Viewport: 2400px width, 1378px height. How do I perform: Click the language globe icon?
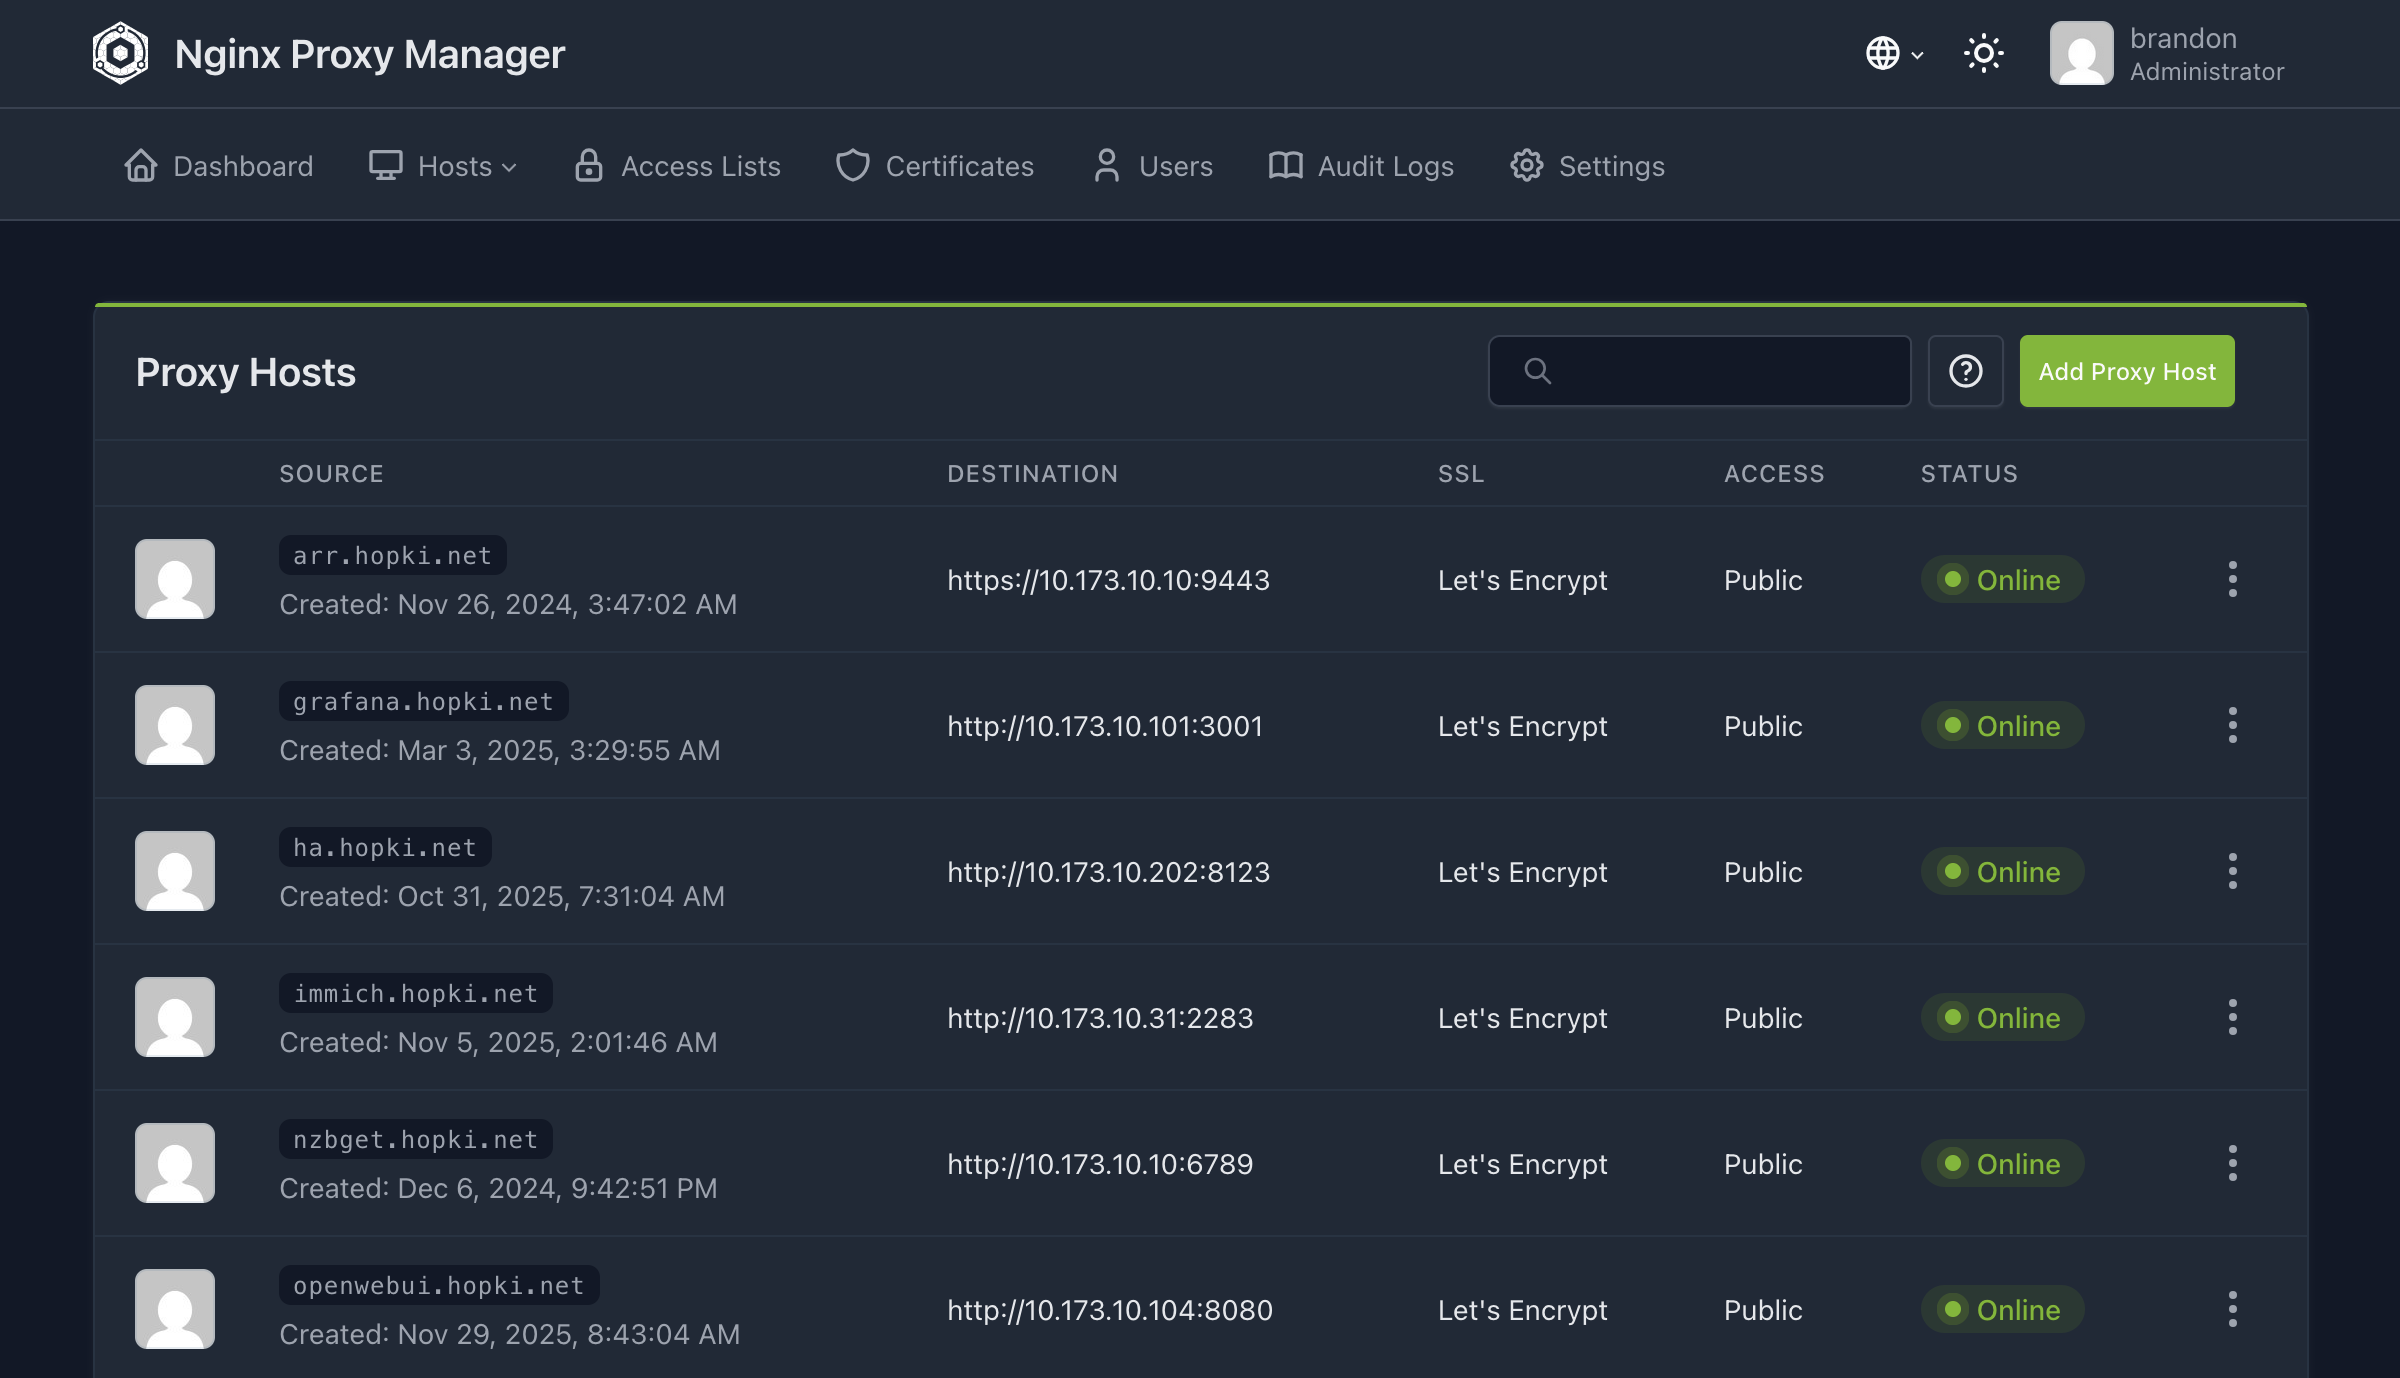tap(1882, 53)
